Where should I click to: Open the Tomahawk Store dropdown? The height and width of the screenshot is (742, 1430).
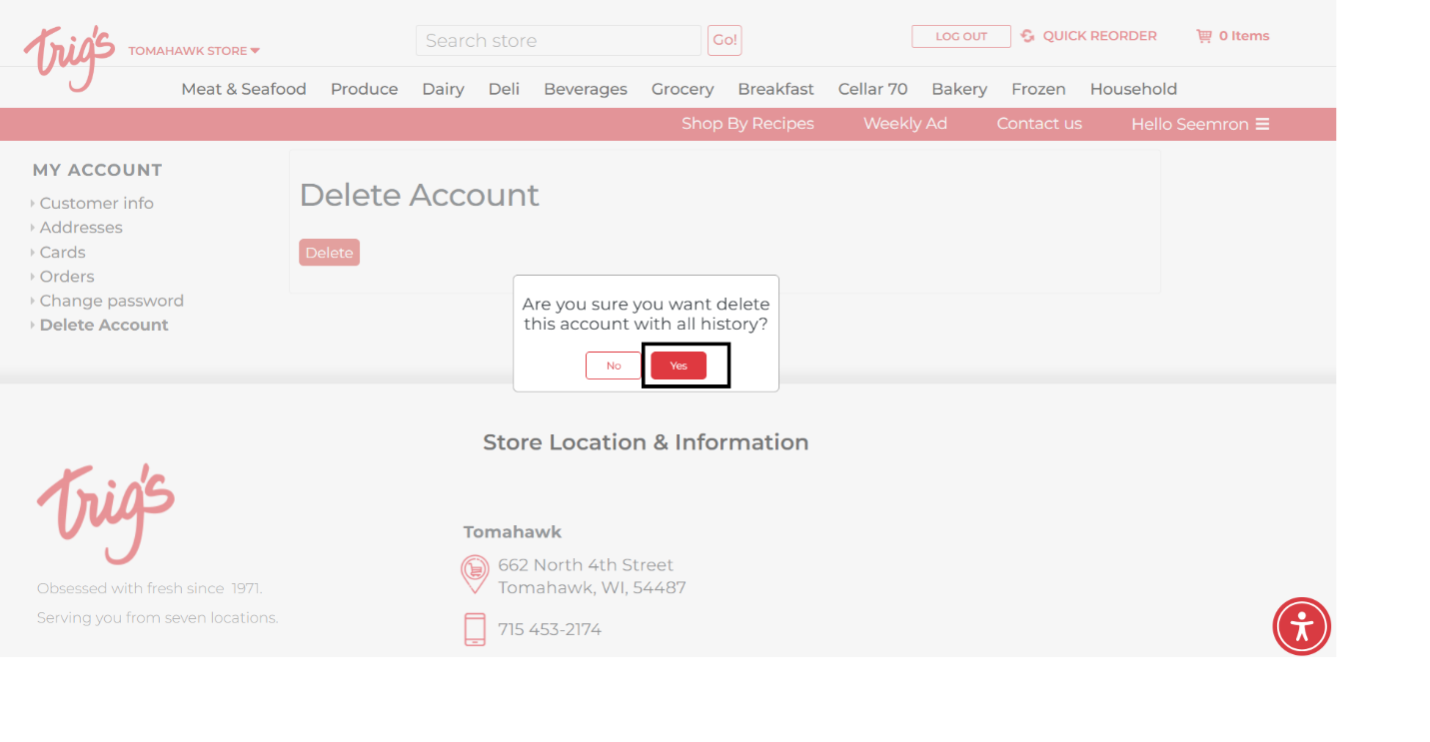(194, 51)
